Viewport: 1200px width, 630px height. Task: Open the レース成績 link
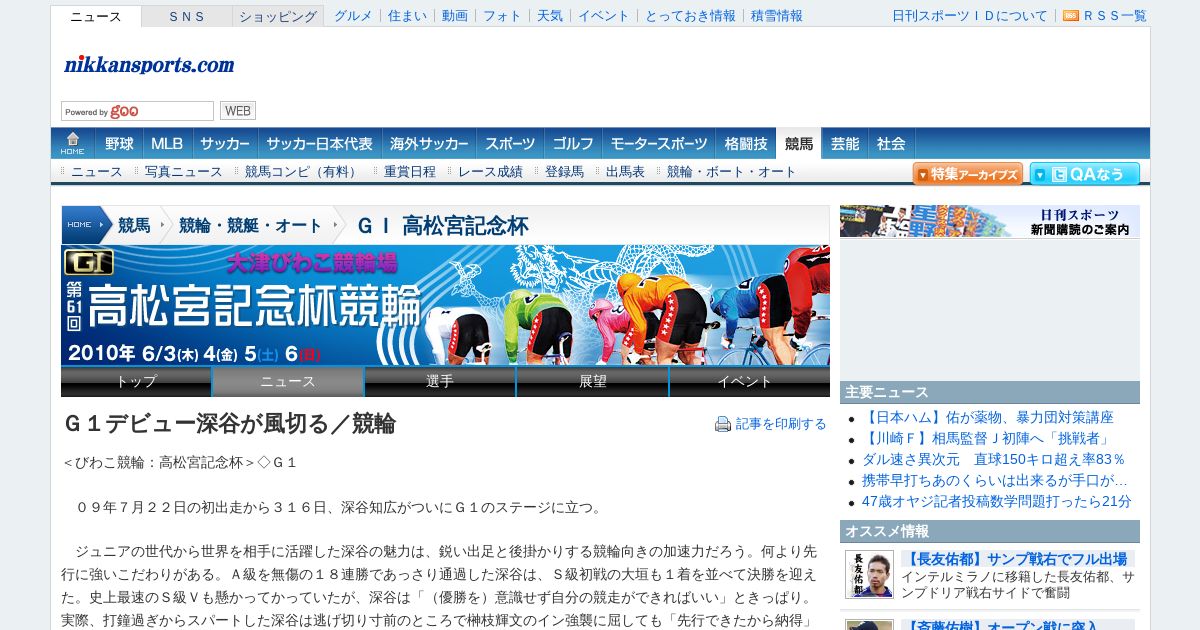click(490, 172)
